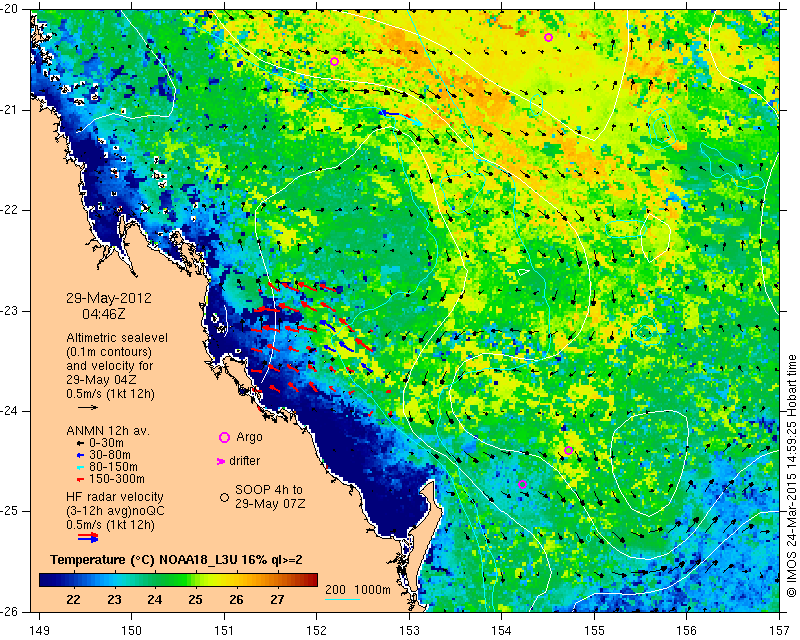This screenshot has width=800, height=640.
Task: Click the 'HF radar velocity' legend text
Action: (115, 497)
